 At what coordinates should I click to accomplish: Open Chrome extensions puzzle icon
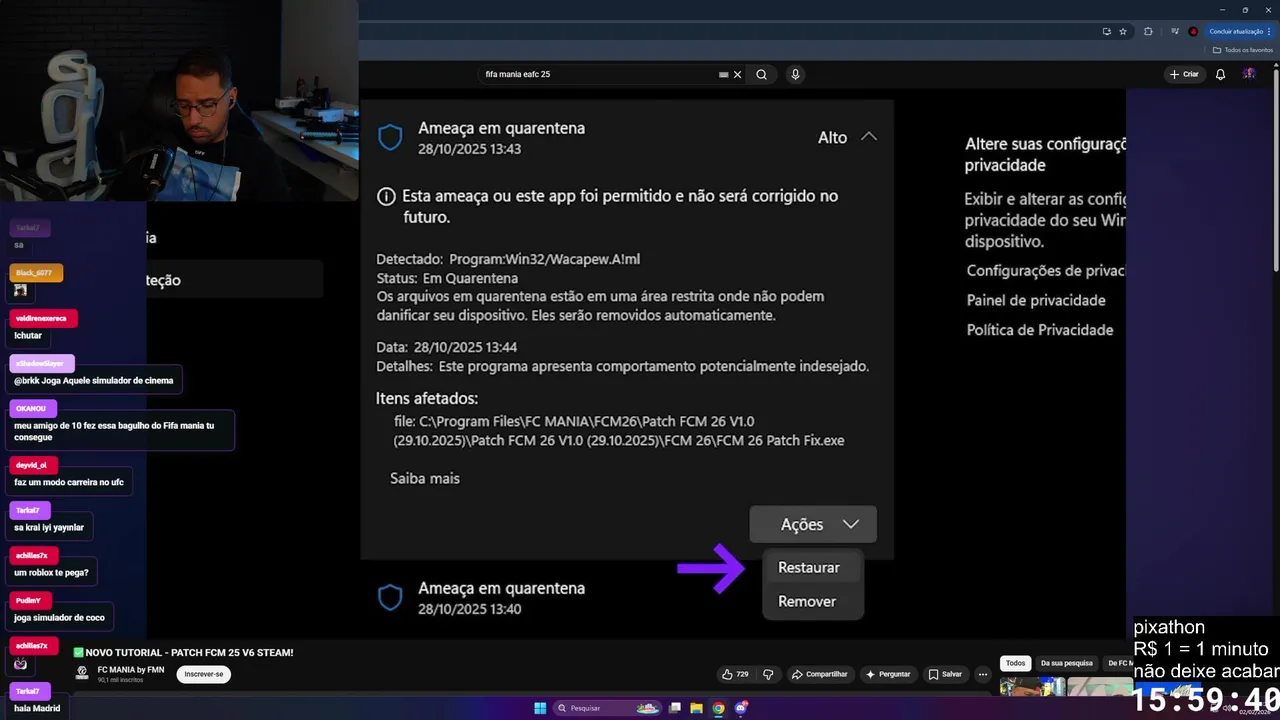coord(1148,31)
